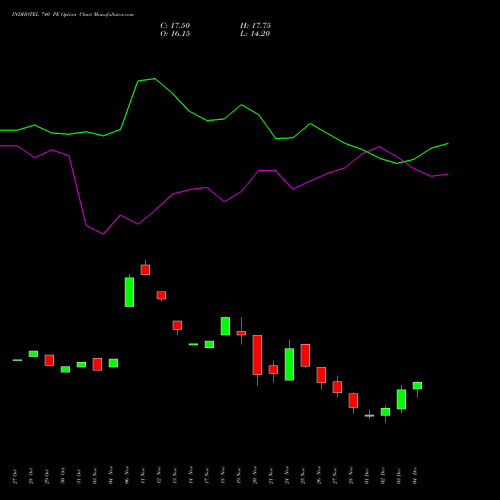Click the last green candle above 04 Dec
500x500 pixels.
click(417, 386)
